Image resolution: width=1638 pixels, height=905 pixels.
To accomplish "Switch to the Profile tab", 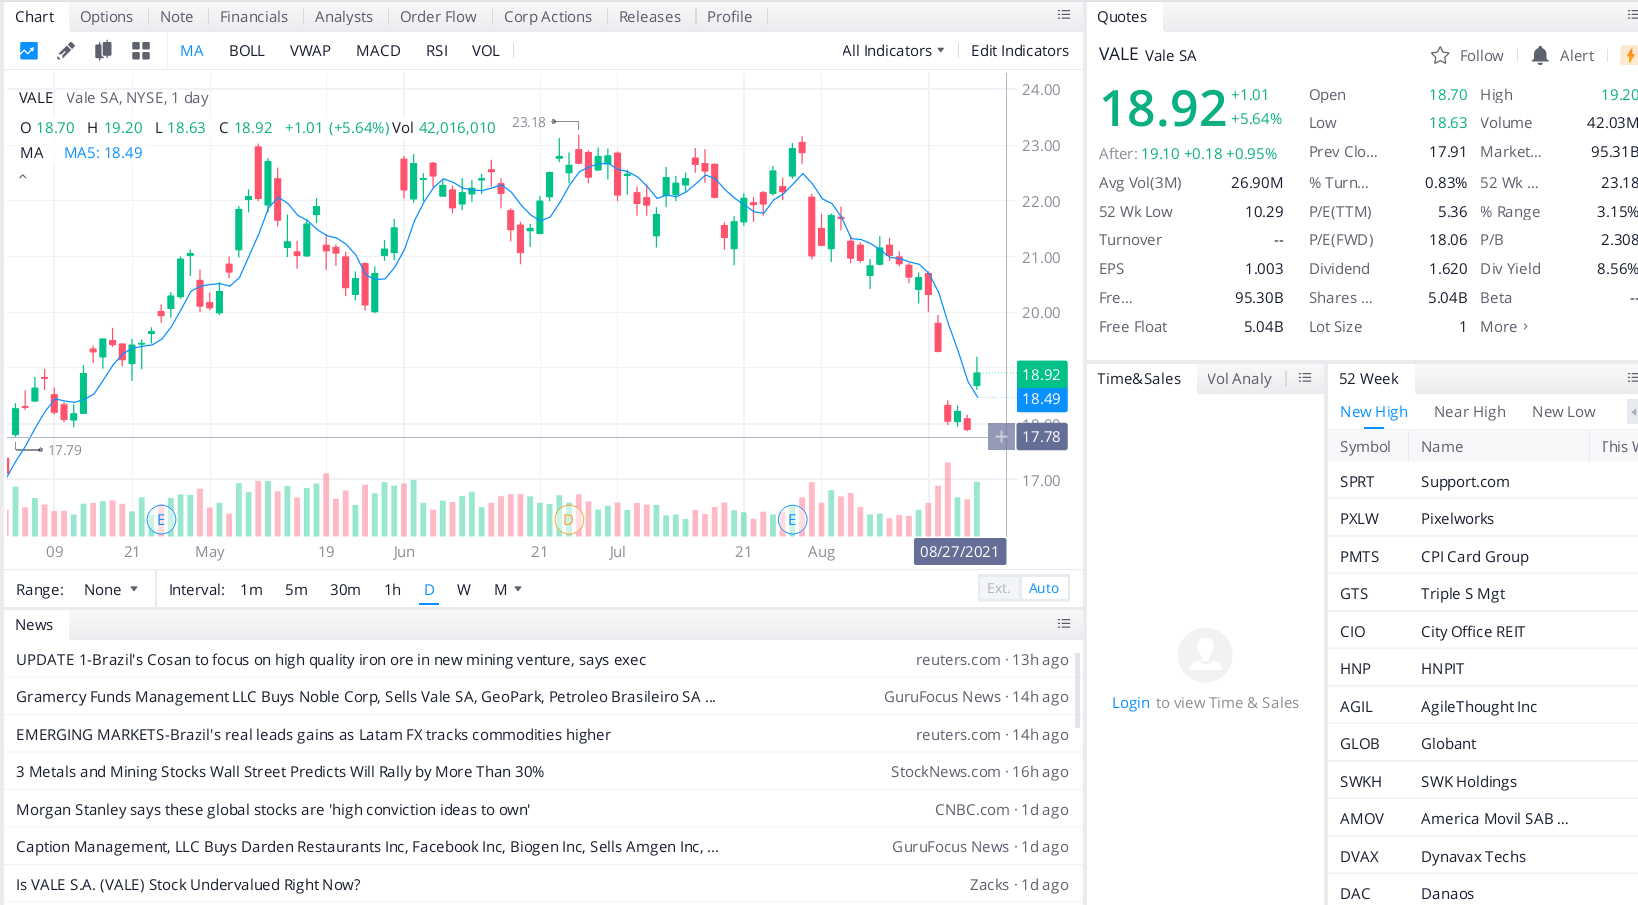I will (729, 17).
